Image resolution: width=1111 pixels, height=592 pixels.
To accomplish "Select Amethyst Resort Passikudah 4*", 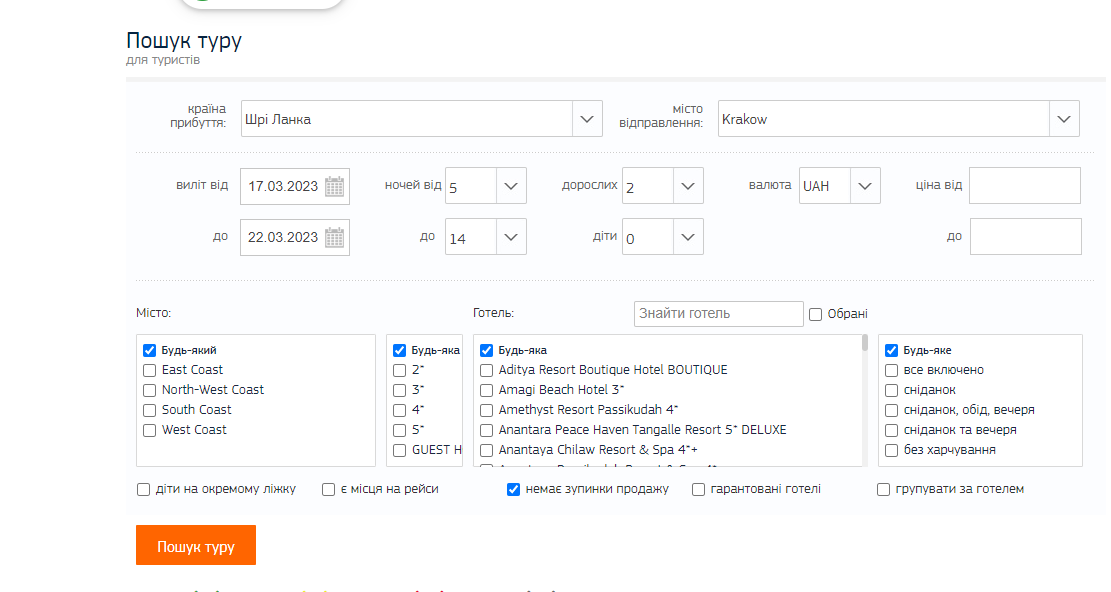I will point(486,410).
